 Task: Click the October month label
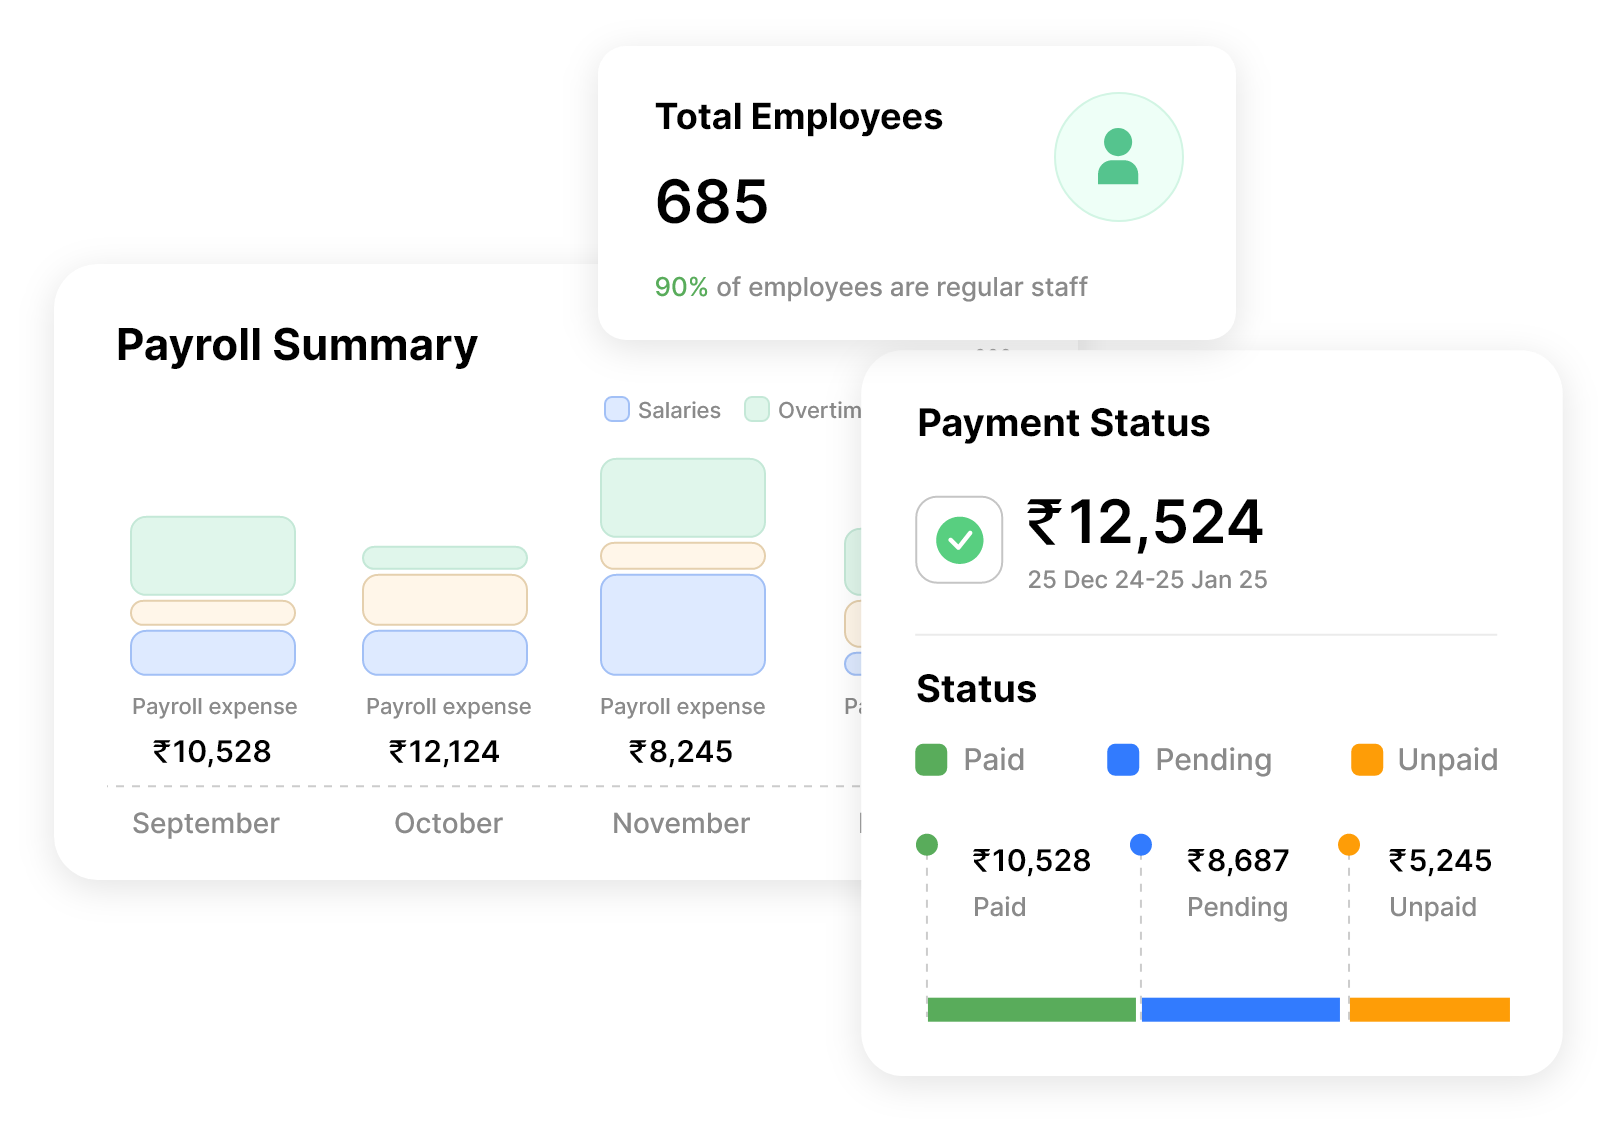[x=448, y=823]
